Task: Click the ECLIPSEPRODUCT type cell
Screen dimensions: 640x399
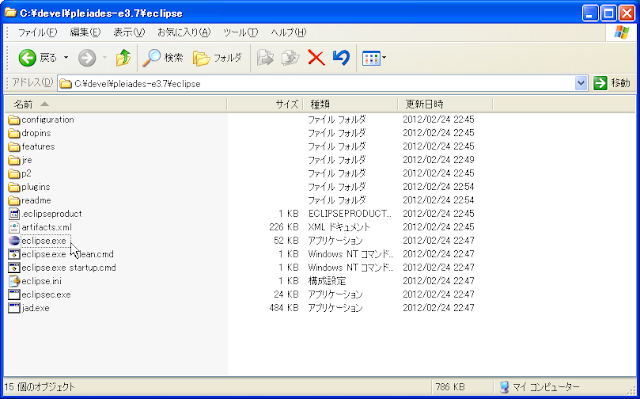Action: tap(350, 214)
